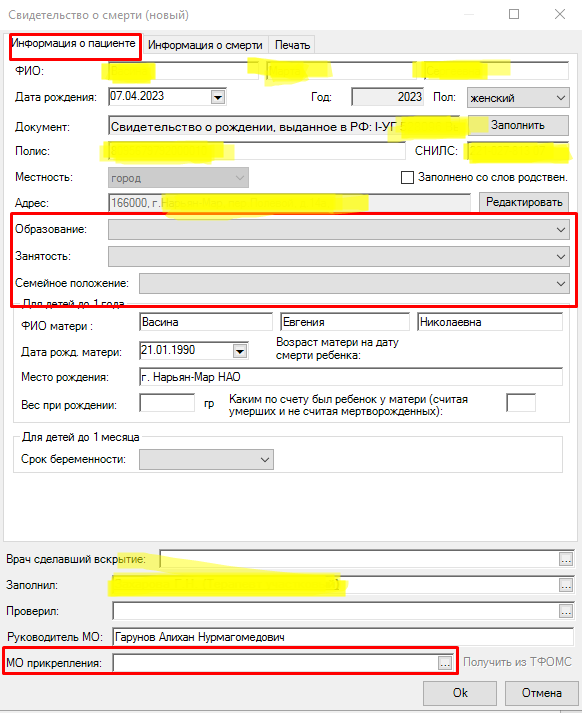Open browse button for МО прикрепления
This screenshot has height=713, width=582.
coord(445,663)
